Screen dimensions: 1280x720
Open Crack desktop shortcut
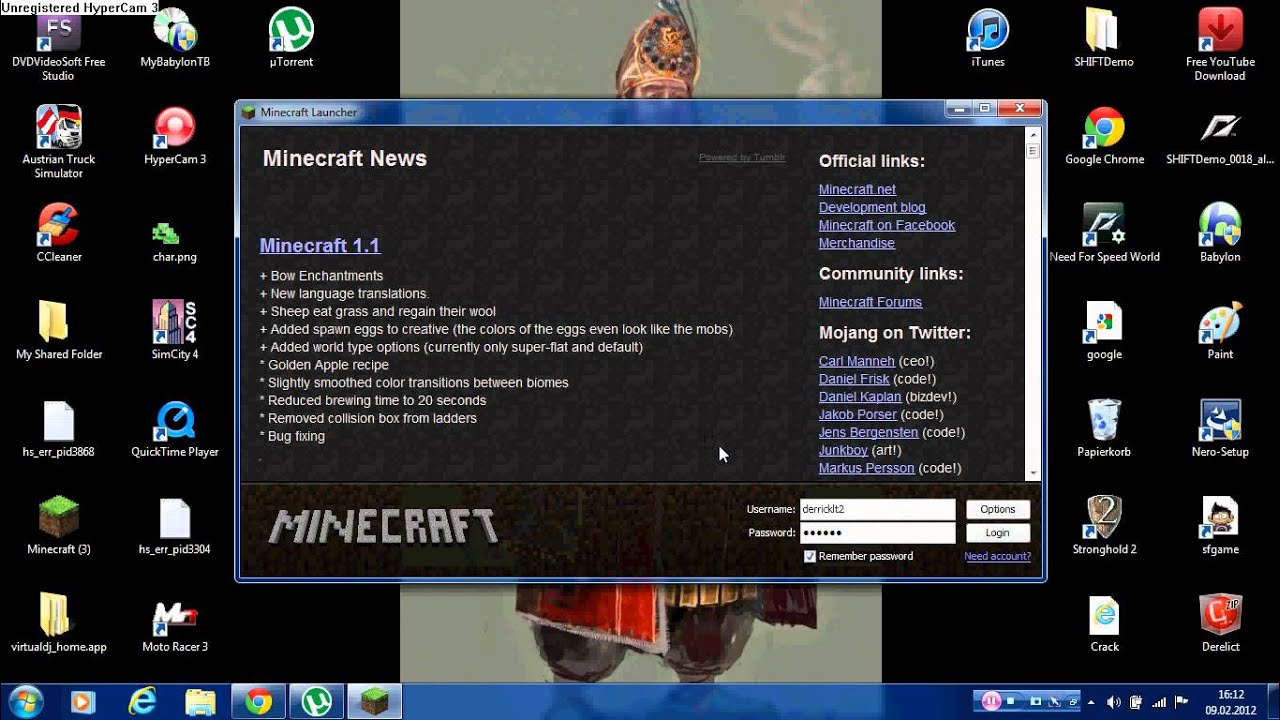(1104, 623)
